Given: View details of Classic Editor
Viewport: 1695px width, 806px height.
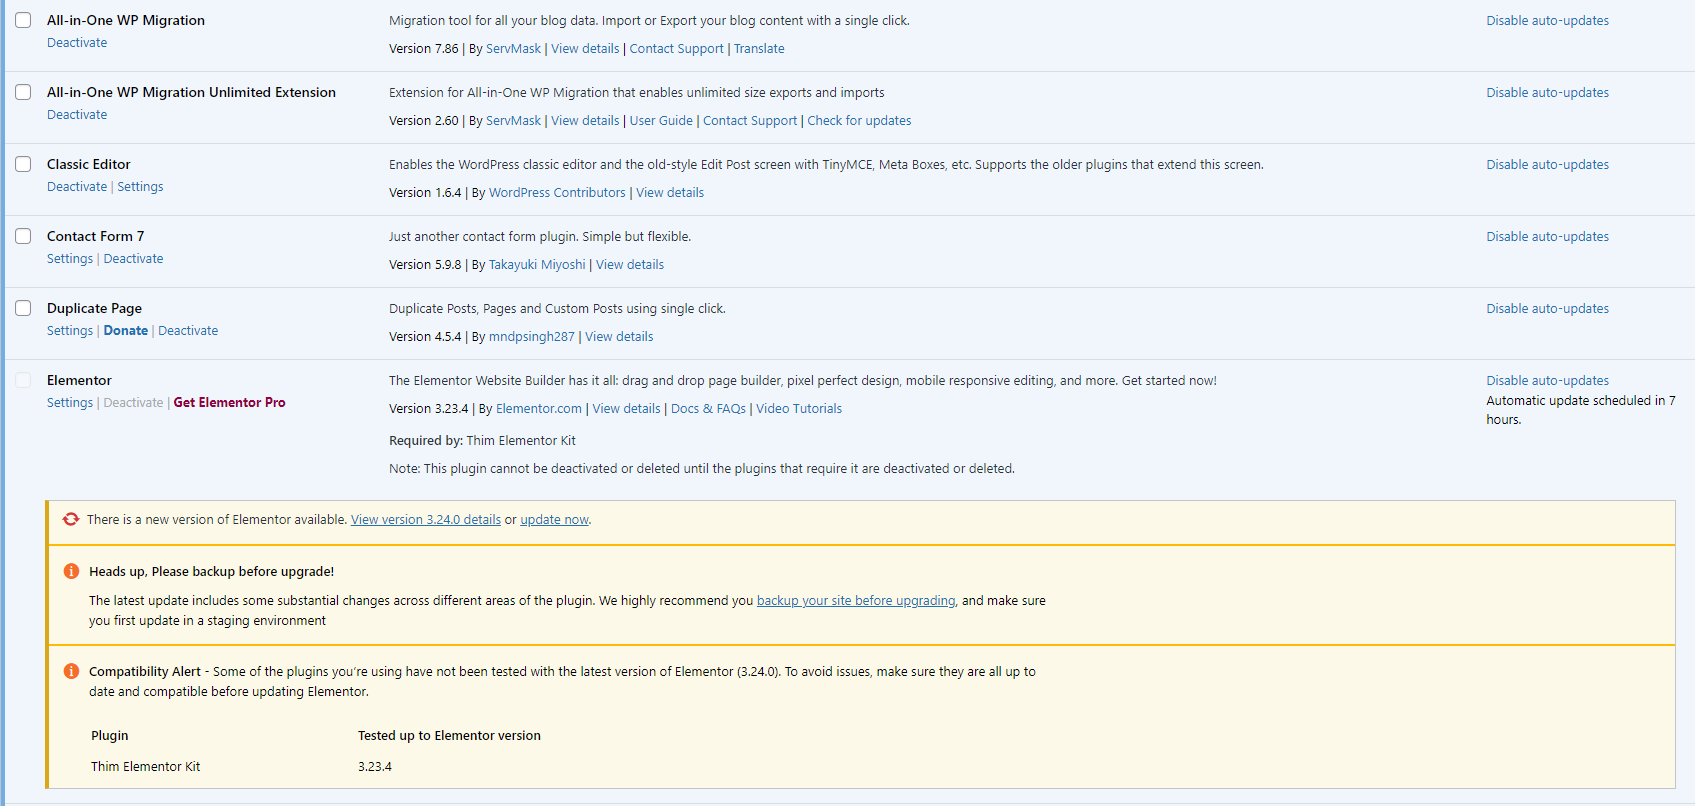Looking at the screenshot, I should click(x=670, y=193).
